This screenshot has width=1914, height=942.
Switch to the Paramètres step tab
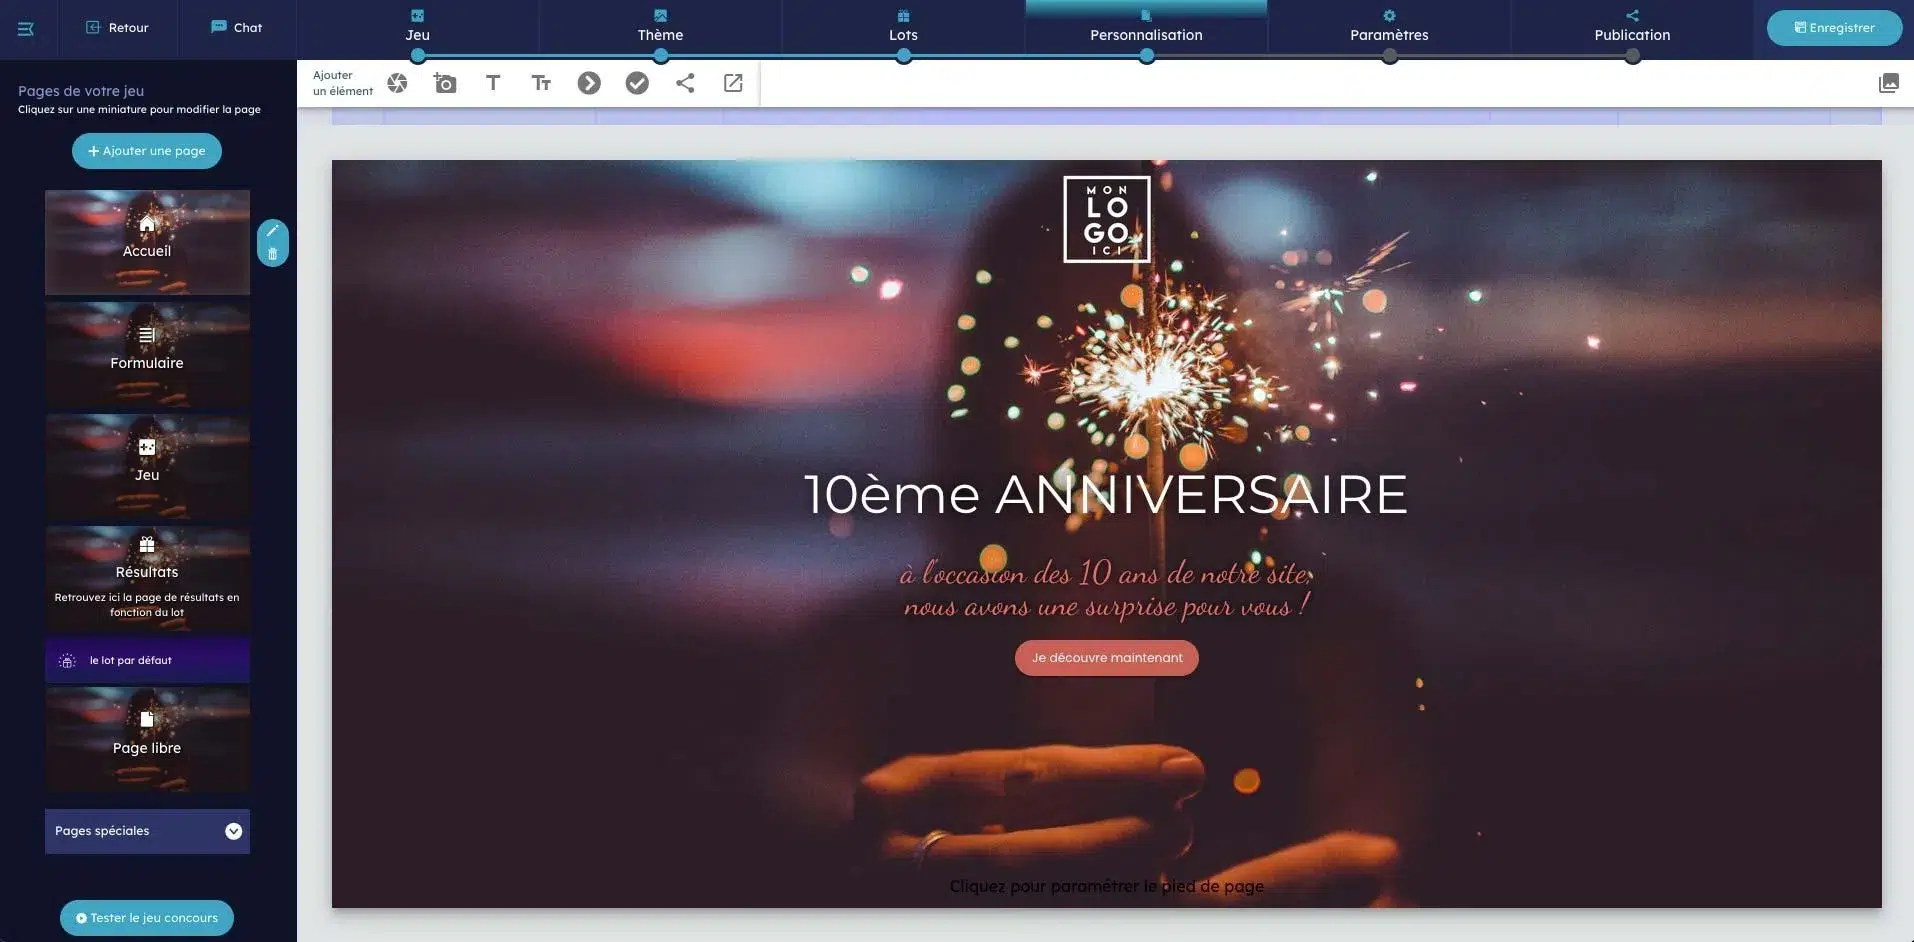pos(1389,27)
